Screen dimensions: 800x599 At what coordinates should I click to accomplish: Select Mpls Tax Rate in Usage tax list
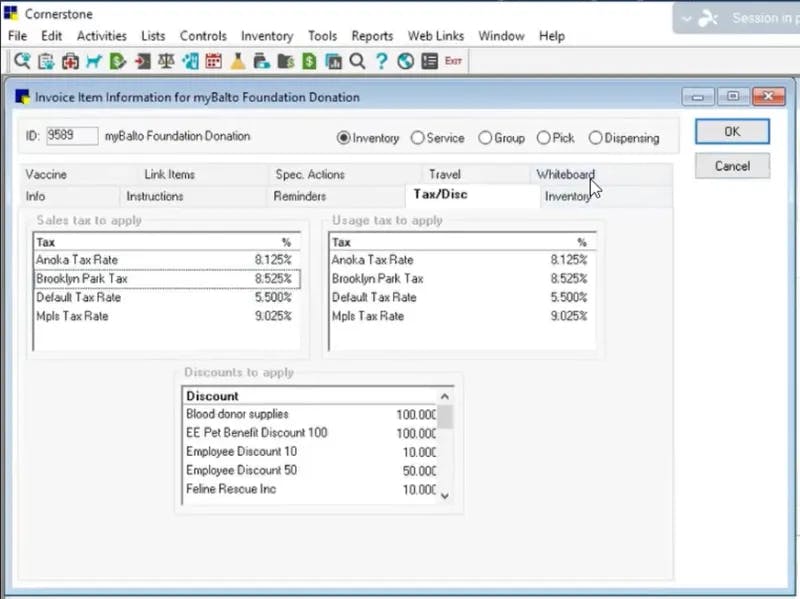pos(462,316)
